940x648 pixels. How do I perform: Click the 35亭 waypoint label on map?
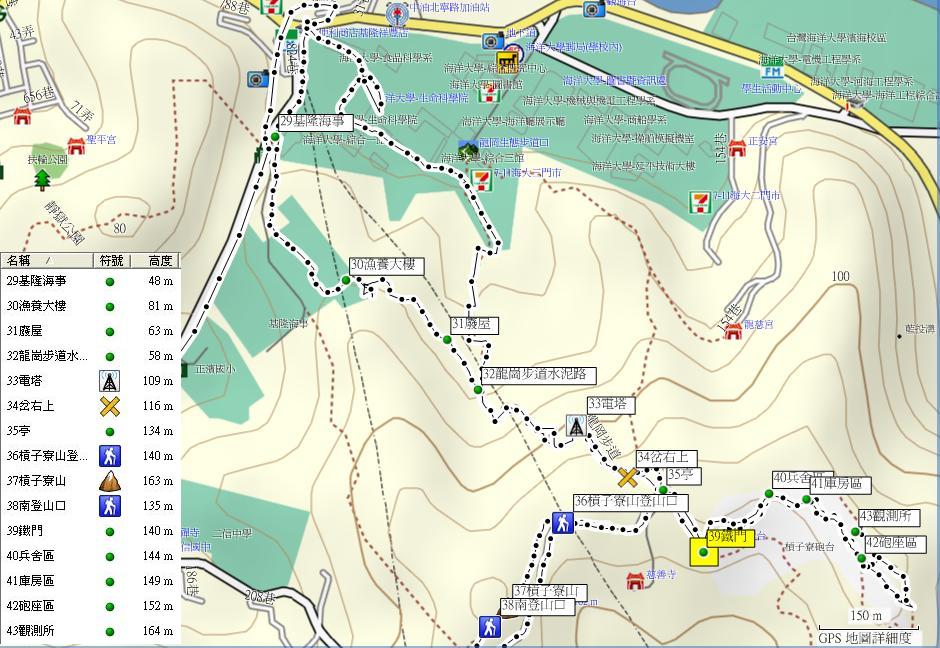(683, 475)
